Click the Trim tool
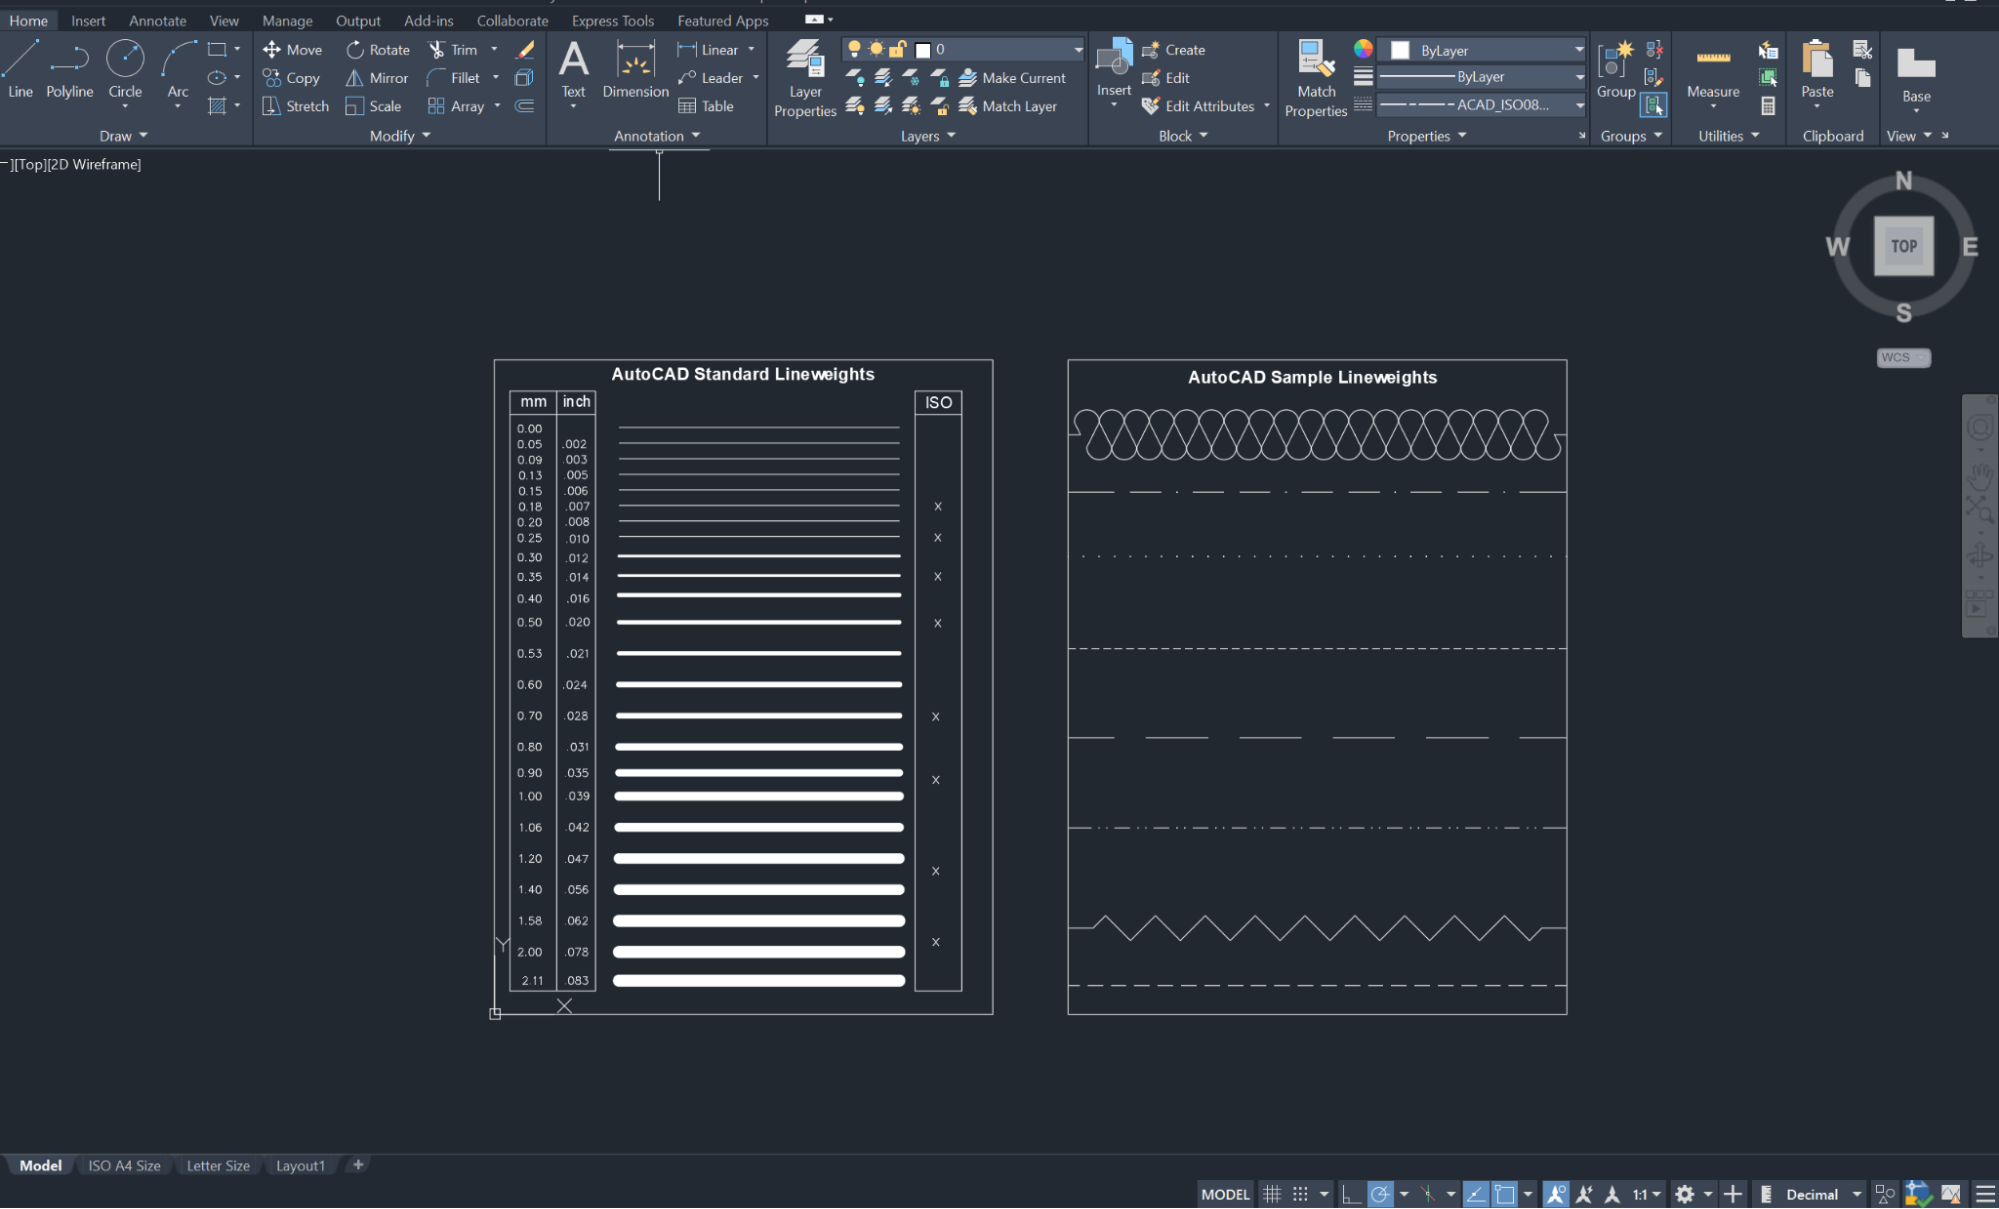Screen dimensions: 1999x1209 pyautogui.click(x=453, y=49)
